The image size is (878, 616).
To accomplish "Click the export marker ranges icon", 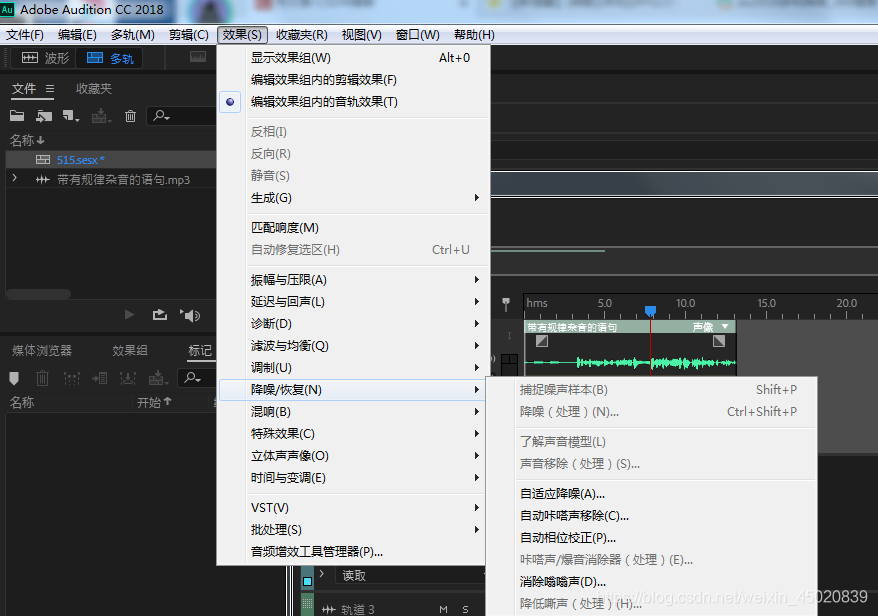I will click(128, 379).
